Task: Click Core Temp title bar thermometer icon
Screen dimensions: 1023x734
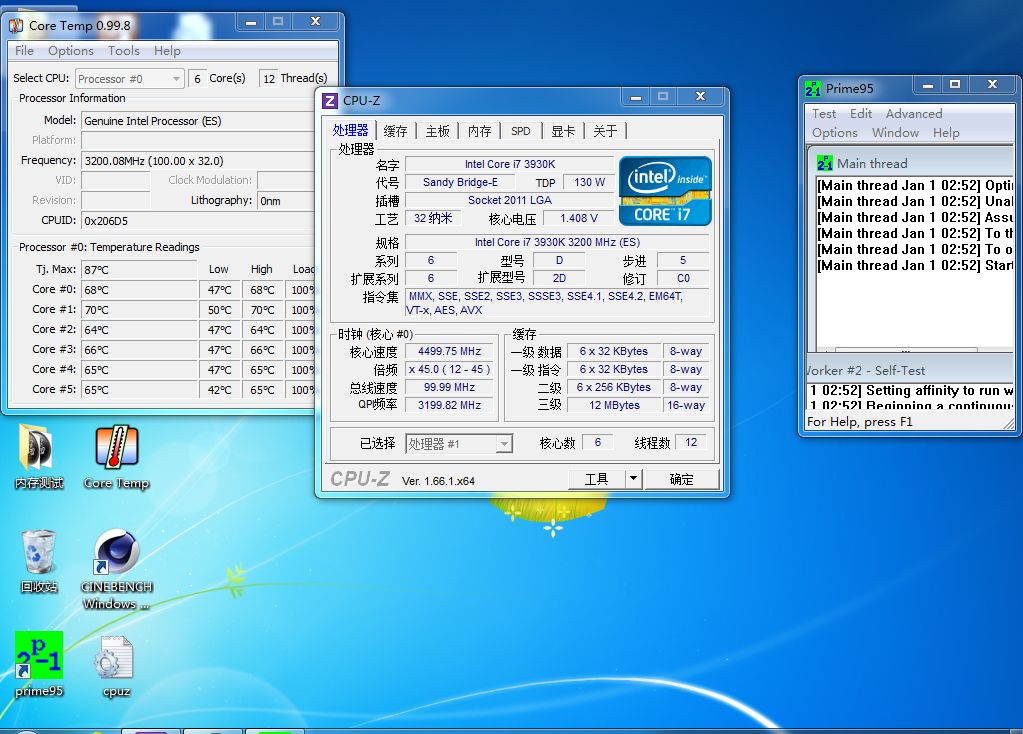Action: 16,26
